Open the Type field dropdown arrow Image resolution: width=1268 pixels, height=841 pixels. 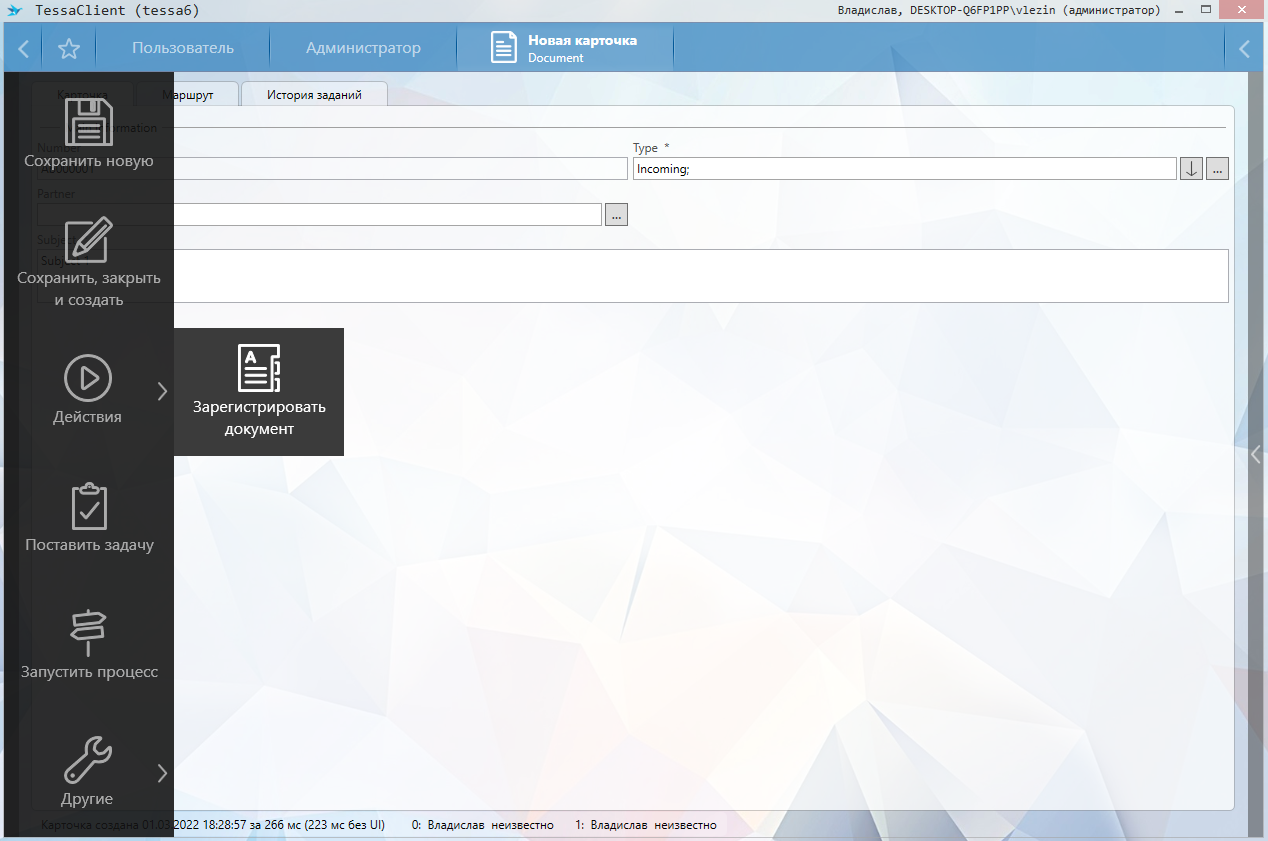coord(1191,169)
